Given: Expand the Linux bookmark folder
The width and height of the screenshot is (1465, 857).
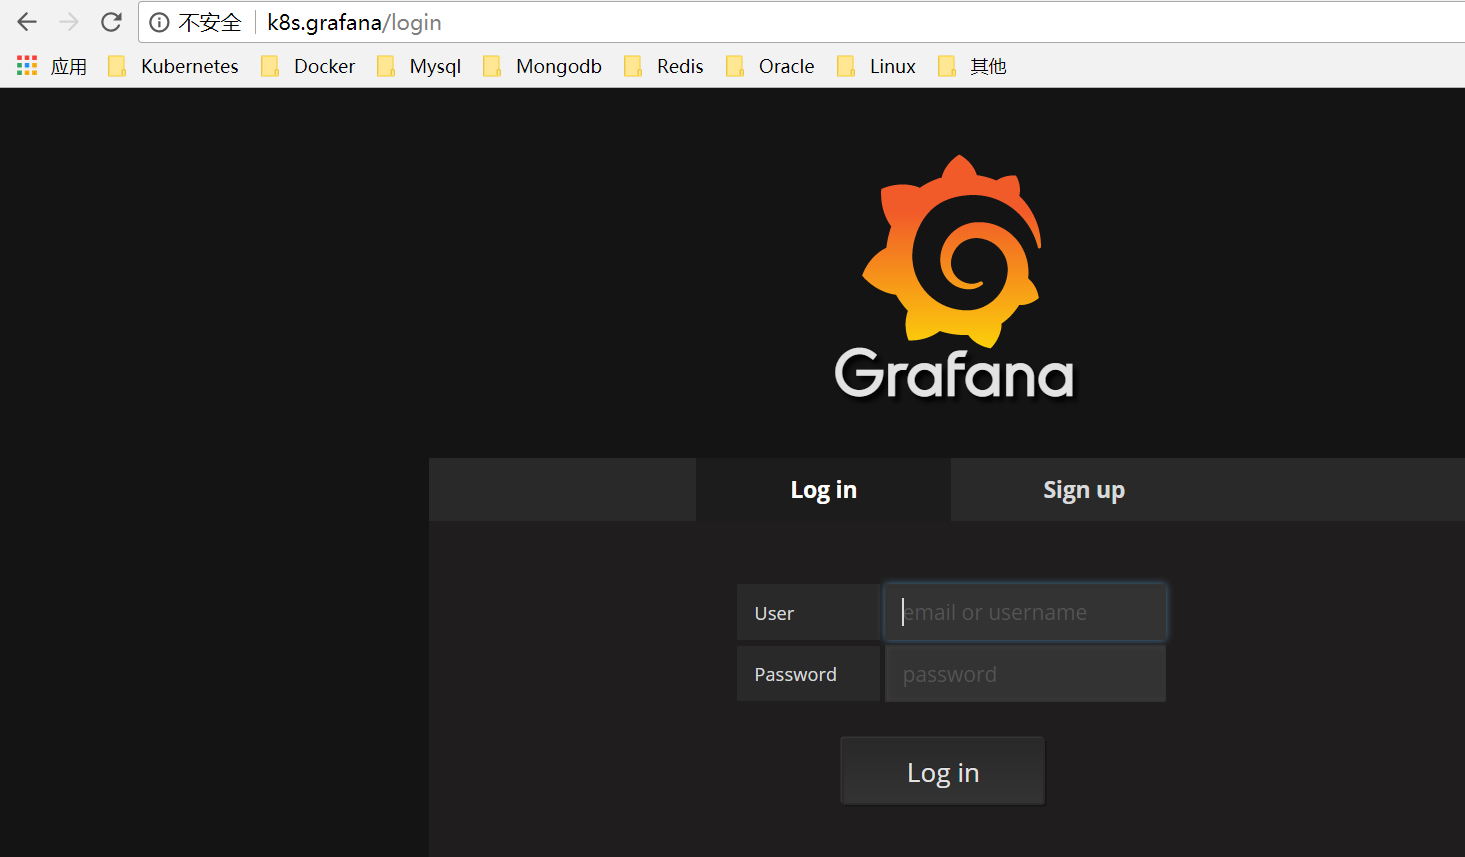Looking at the screenshot, I should [877, 66].
